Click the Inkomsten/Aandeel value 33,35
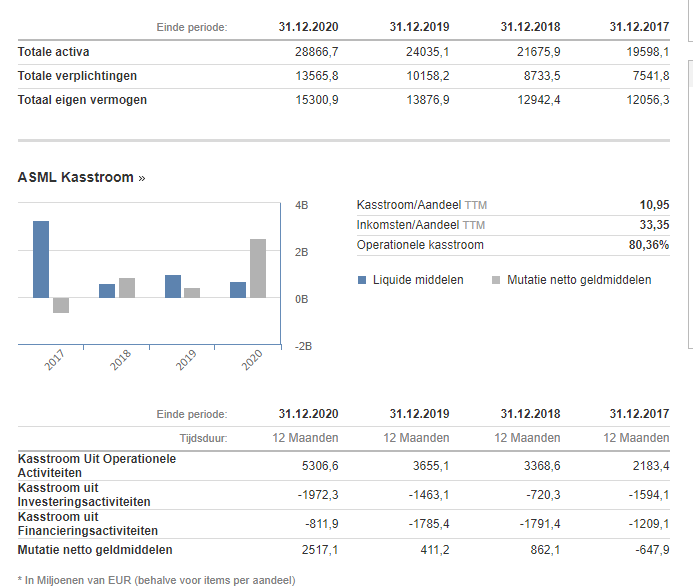 click(x=655, y=225)
